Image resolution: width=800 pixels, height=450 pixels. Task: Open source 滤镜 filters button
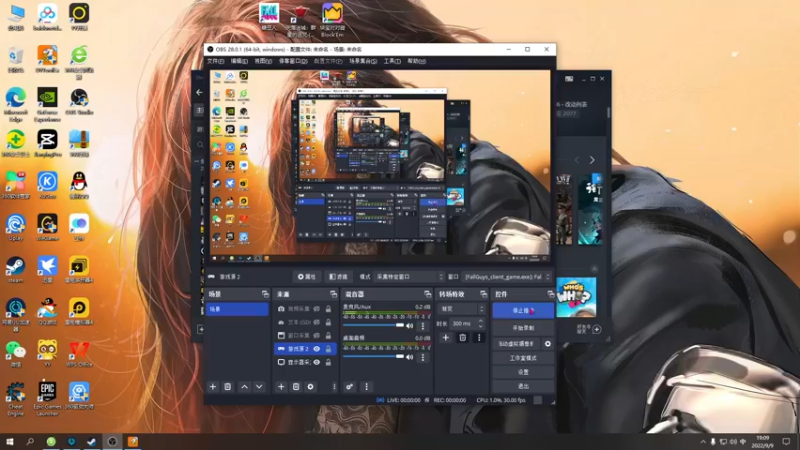[x=338, y=277]
